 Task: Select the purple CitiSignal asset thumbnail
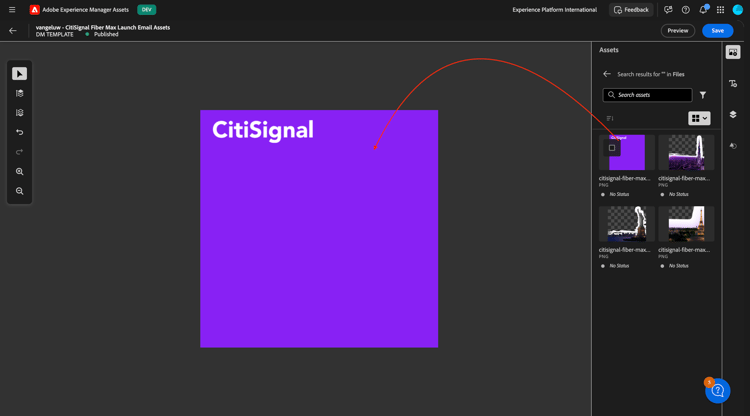tap(627, 152)
